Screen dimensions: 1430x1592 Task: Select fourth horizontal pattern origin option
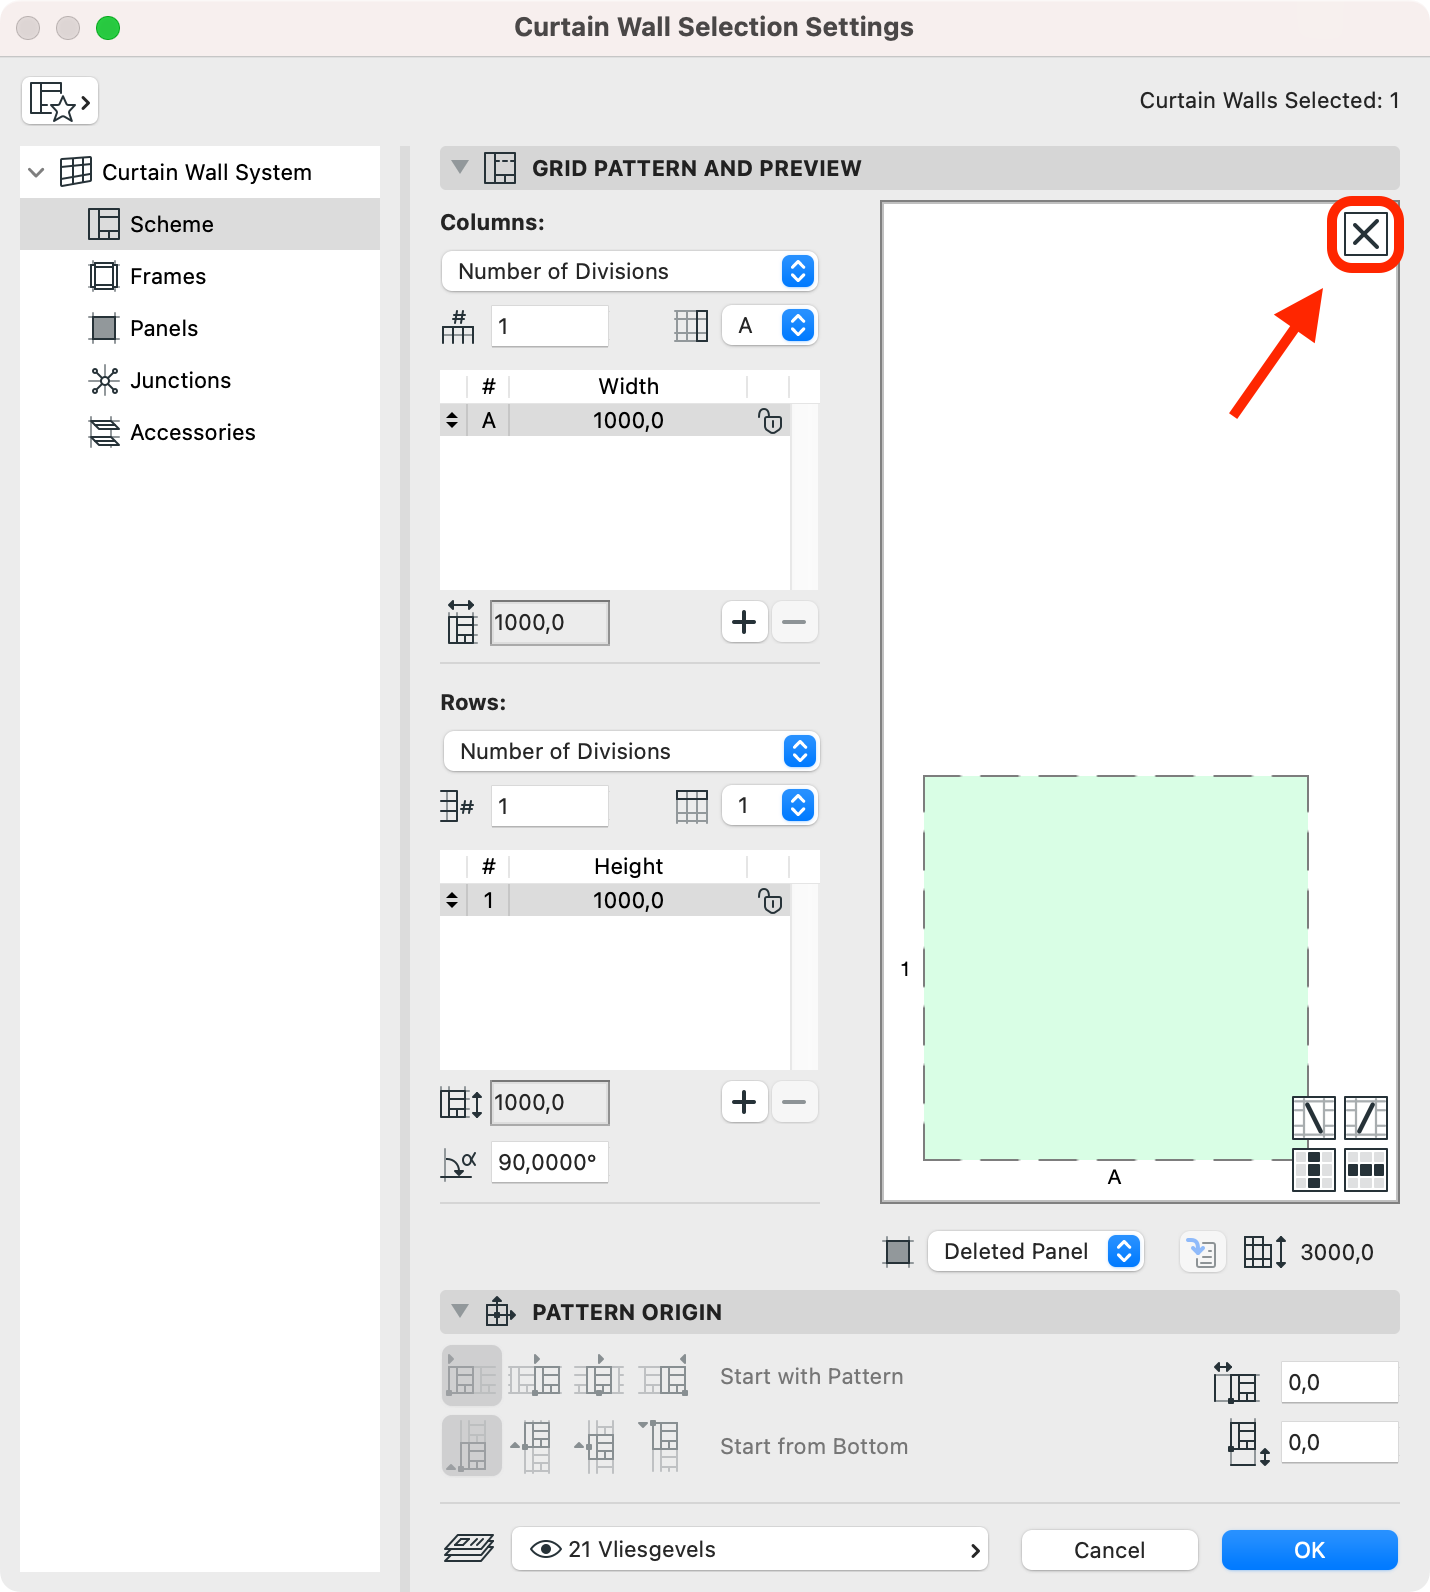click(x=664, y=1376)
